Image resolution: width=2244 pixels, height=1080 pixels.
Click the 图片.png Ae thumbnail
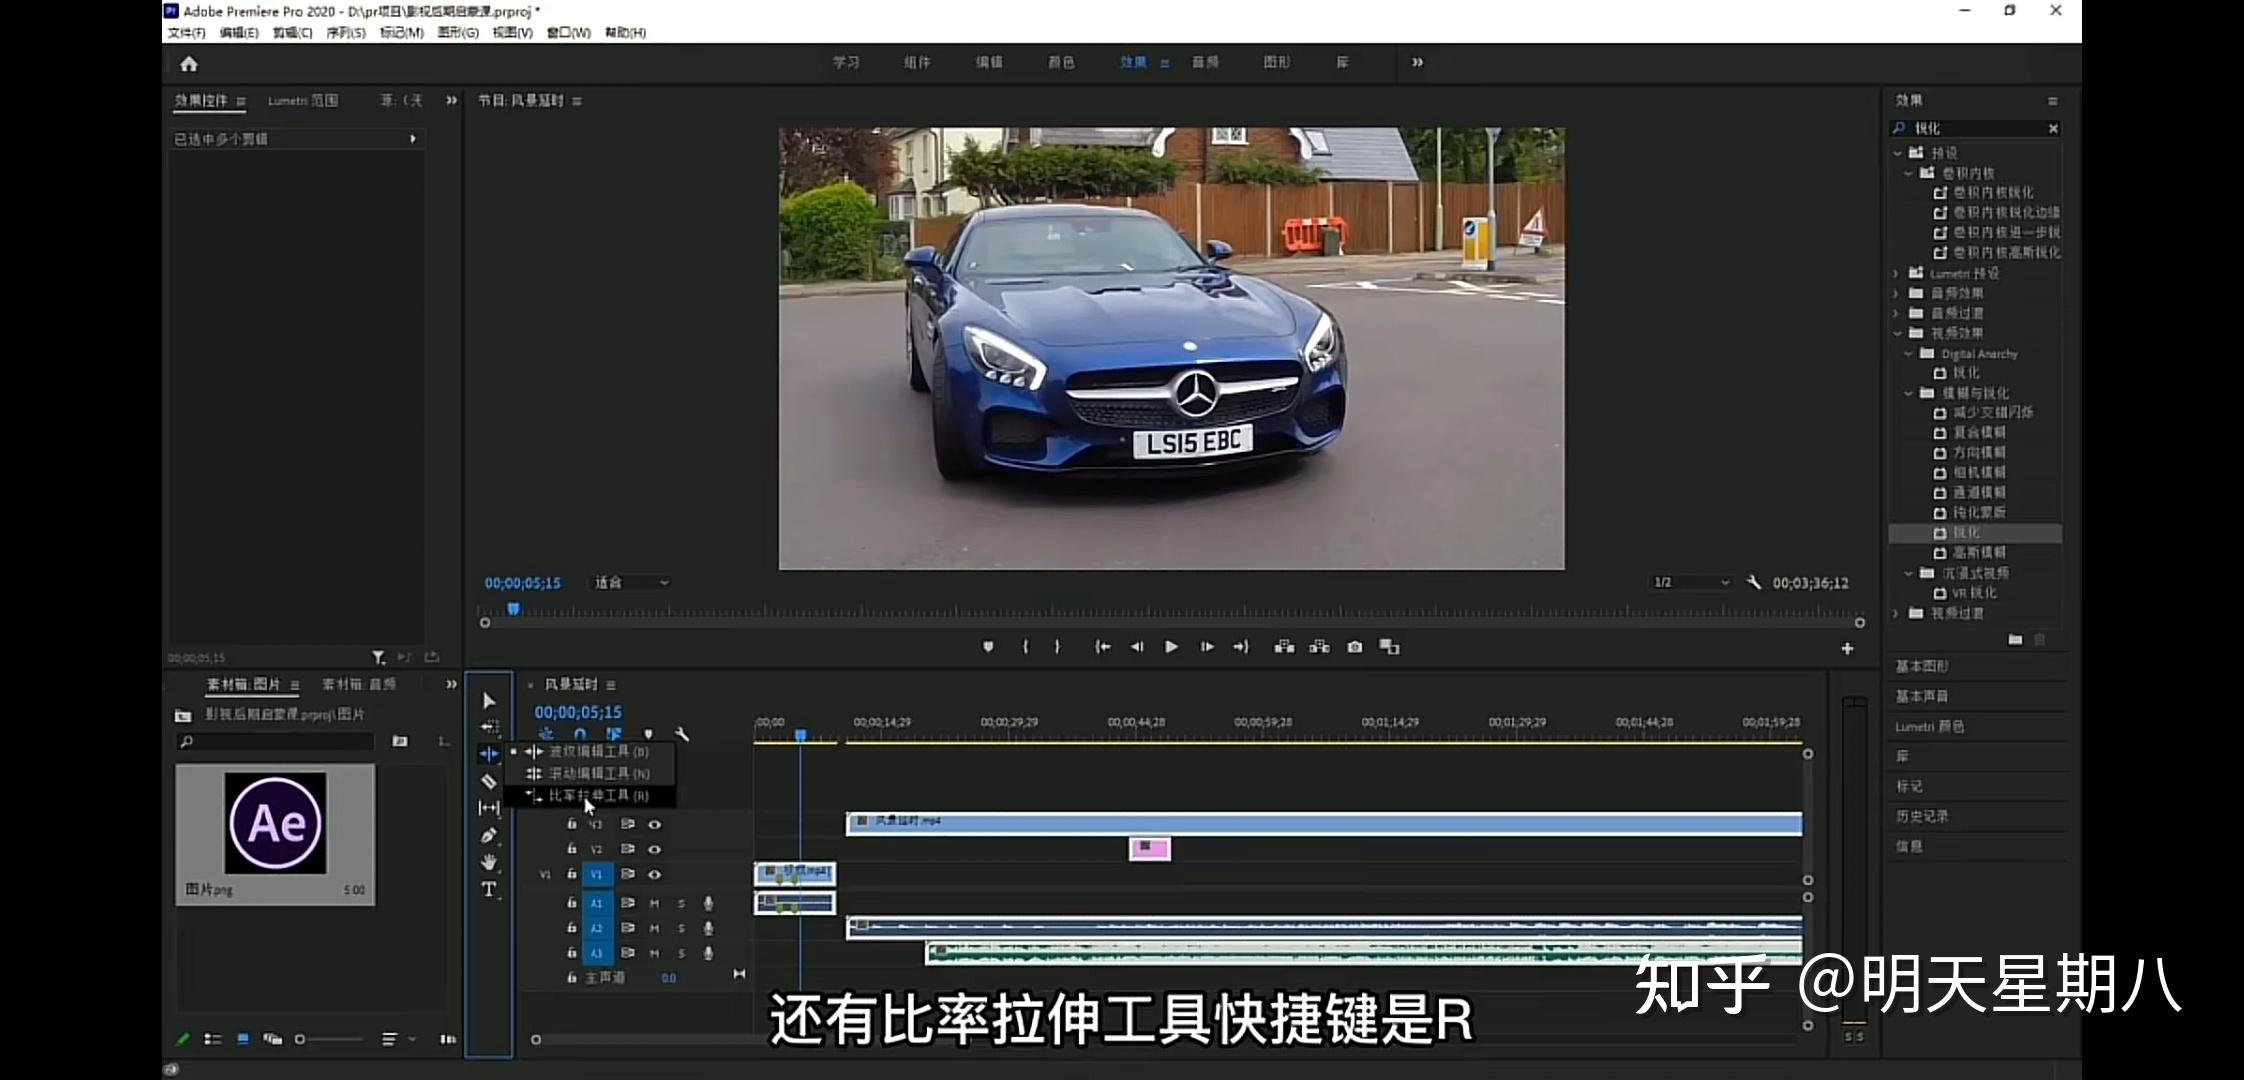(275, 823)
